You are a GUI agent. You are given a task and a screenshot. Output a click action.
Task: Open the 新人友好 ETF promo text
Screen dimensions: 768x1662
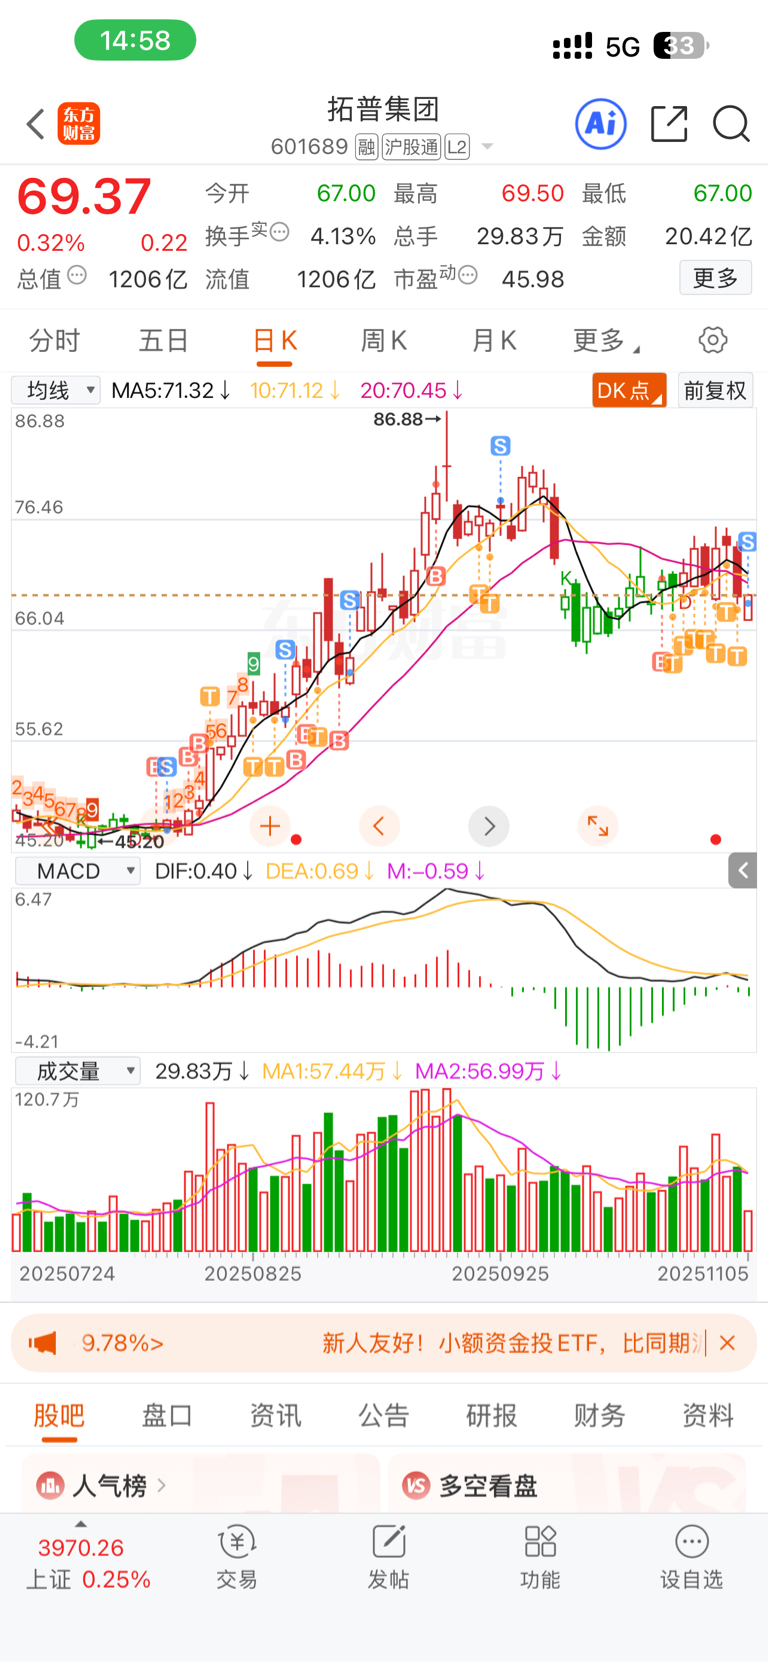(x=513, y=1343)
